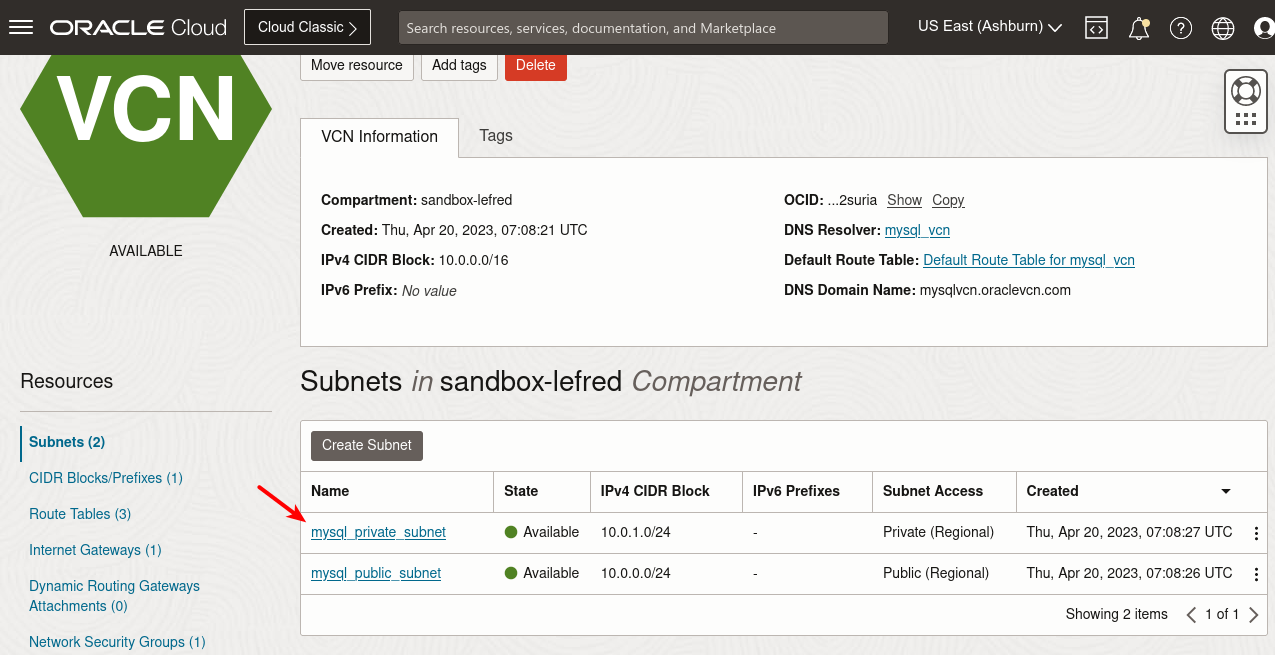Copy the VCN OCID

coord(948,200)
